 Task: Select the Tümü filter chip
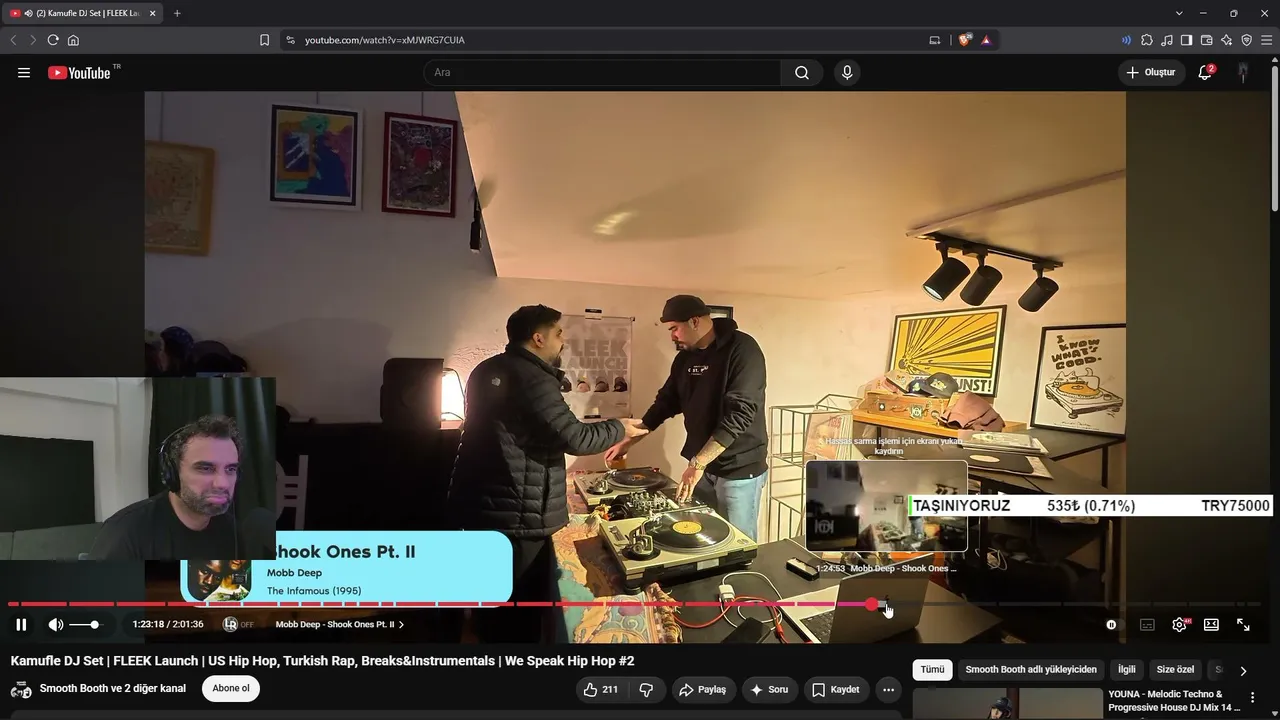click(932, 670)
